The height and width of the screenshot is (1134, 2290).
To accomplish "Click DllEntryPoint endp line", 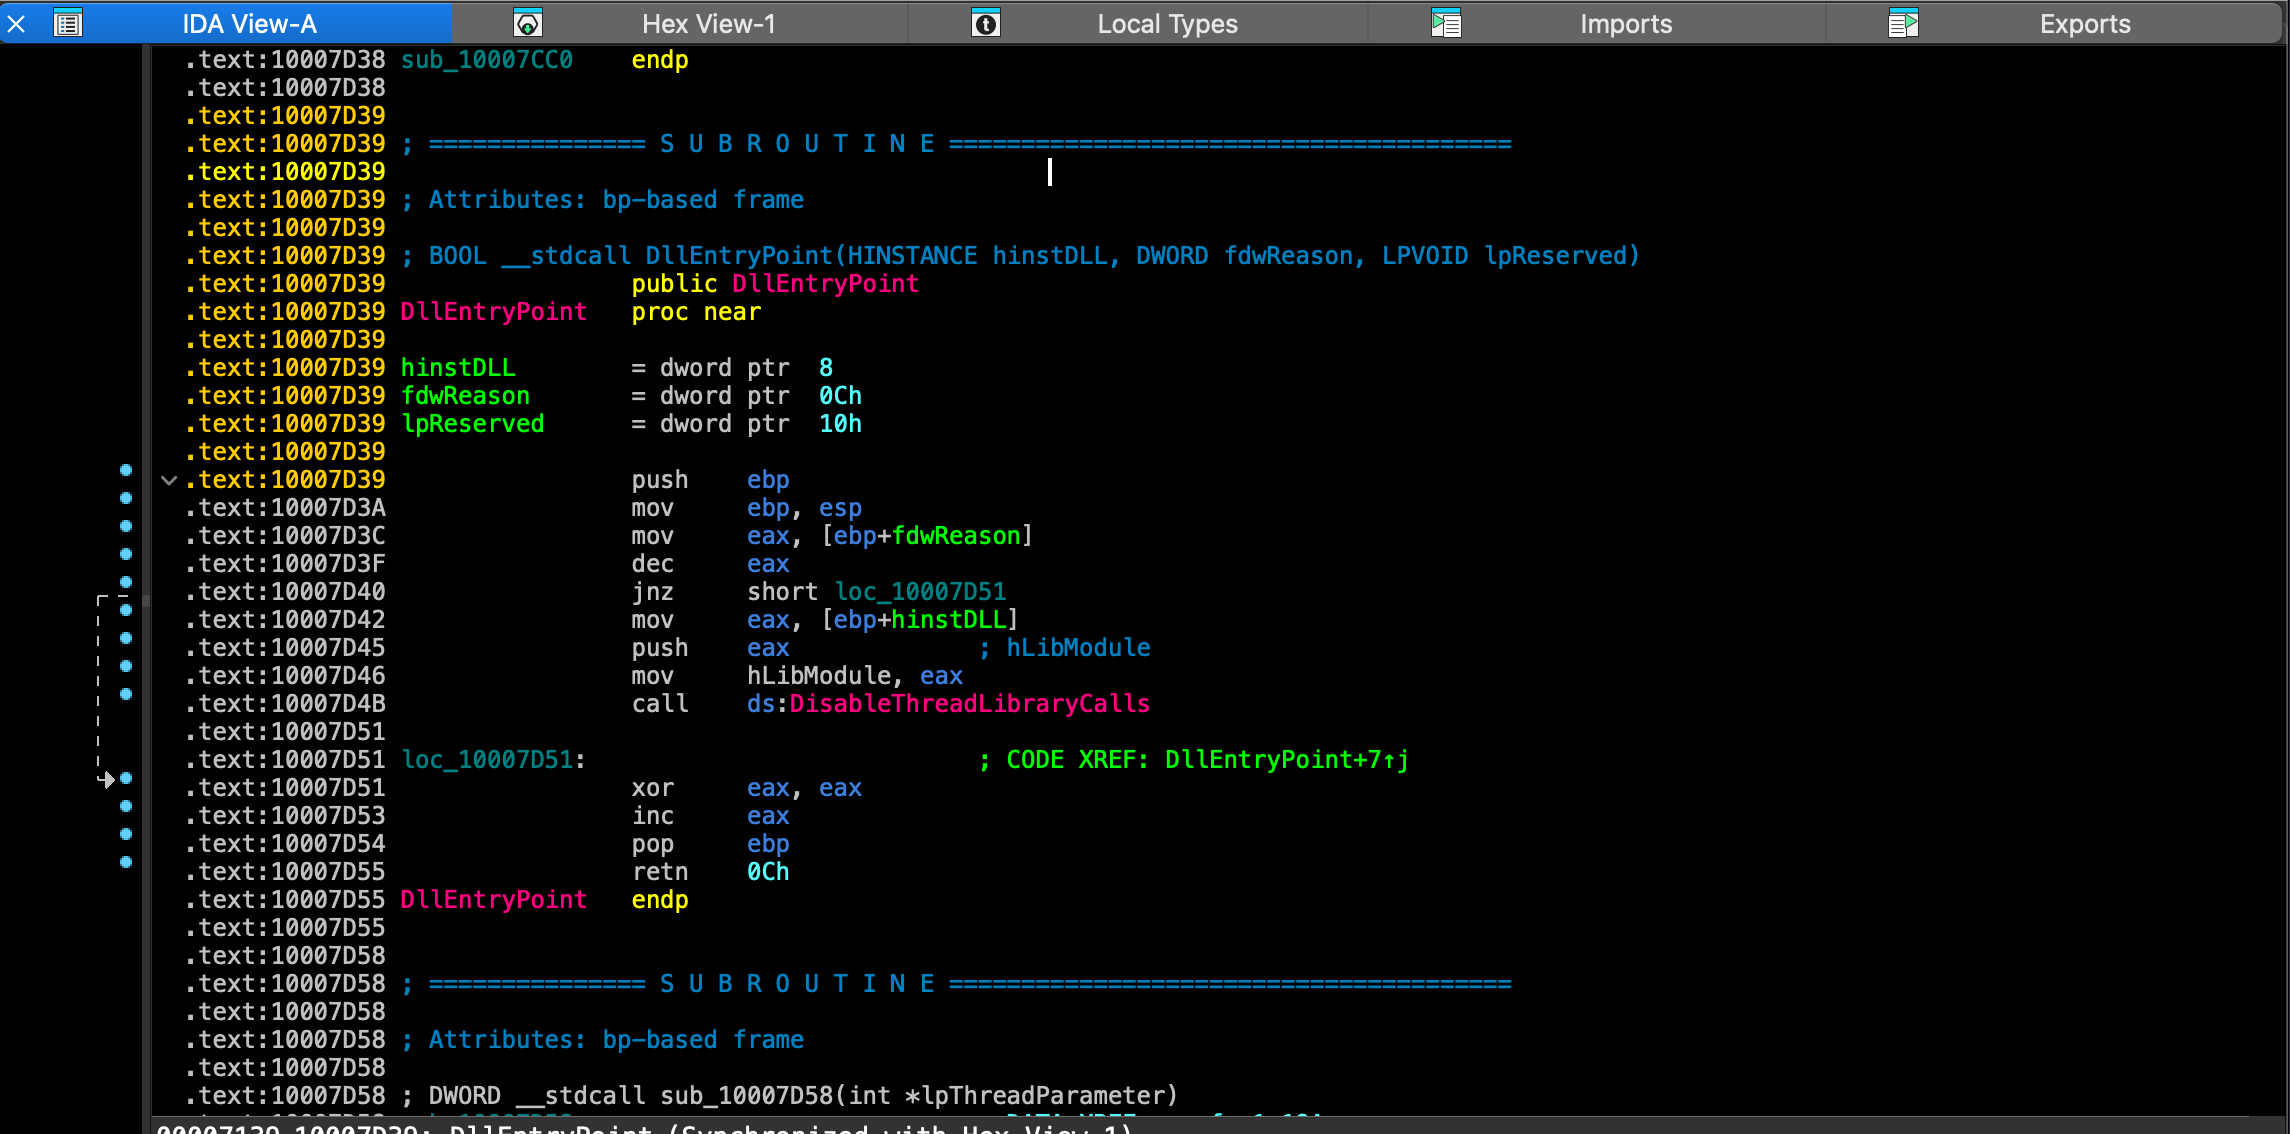I will pyautogui.click(x=544, y=900).
